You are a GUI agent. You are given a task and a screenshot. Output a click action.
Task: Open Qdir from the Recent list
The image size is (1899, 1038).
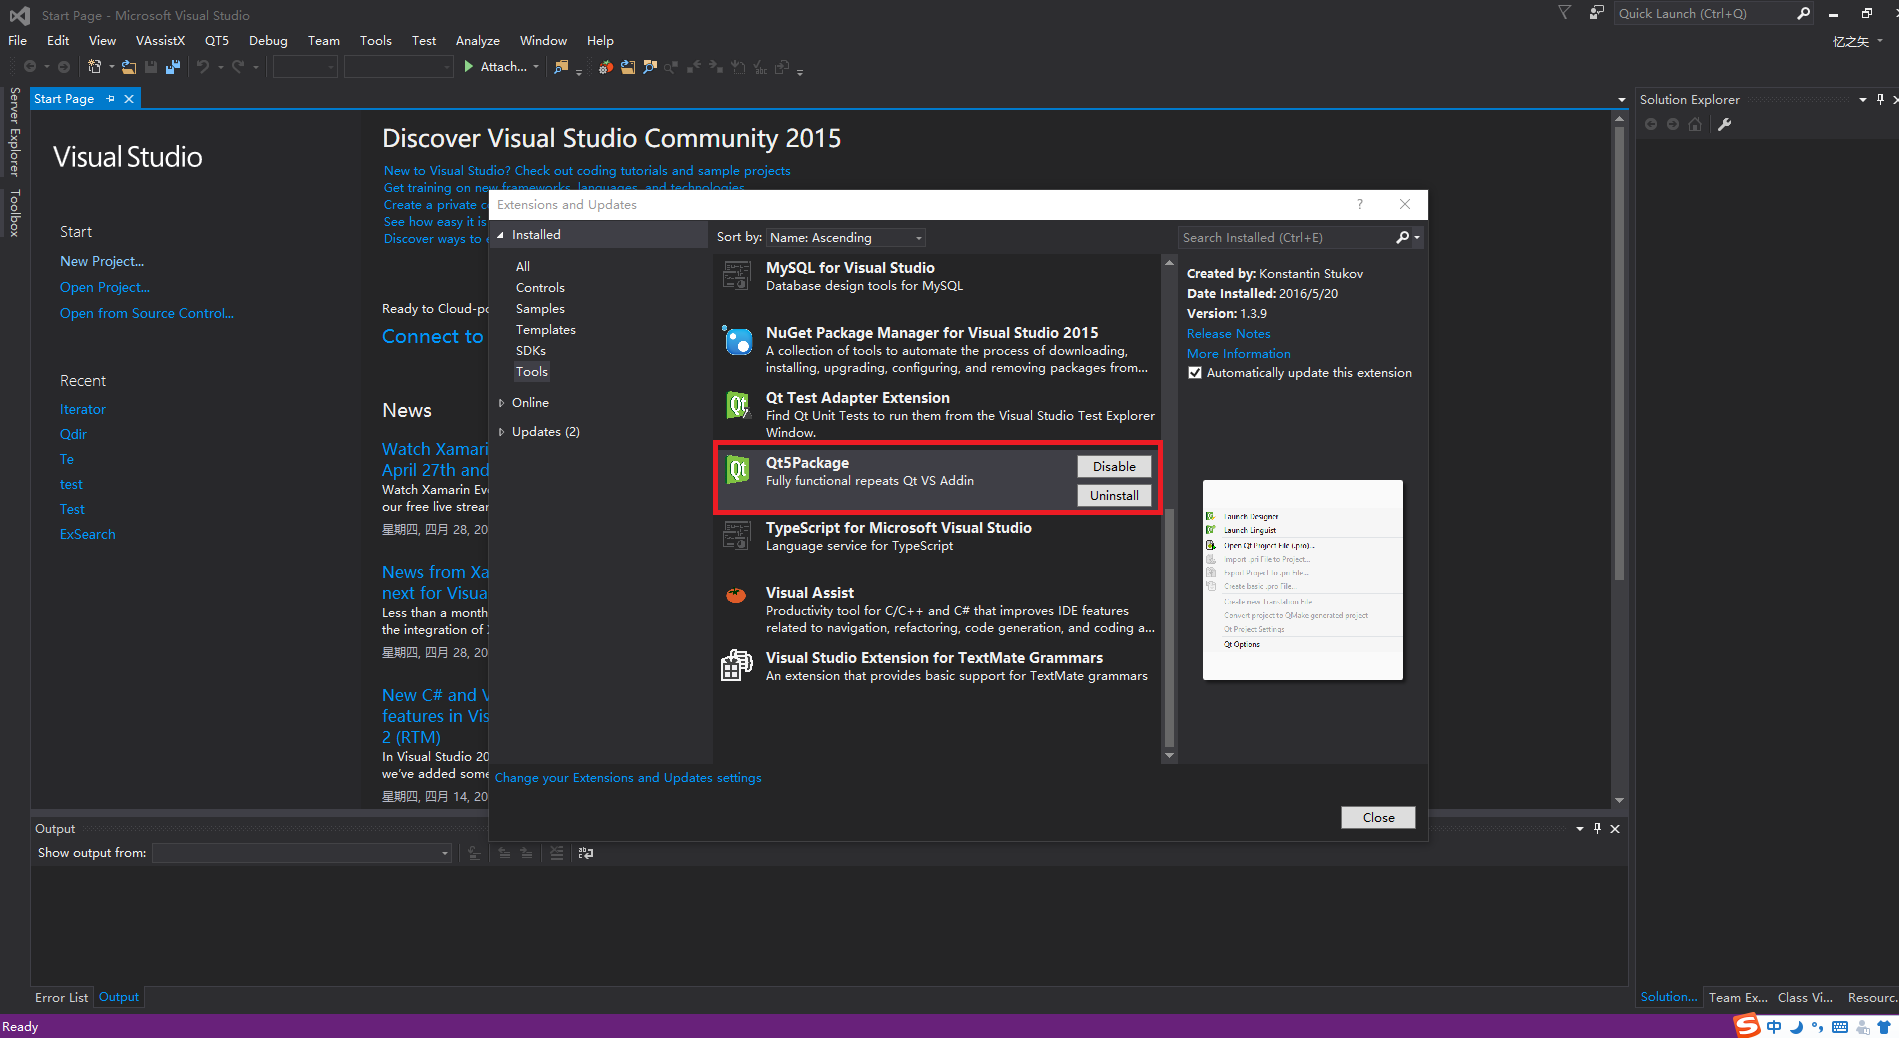point(73,435)
